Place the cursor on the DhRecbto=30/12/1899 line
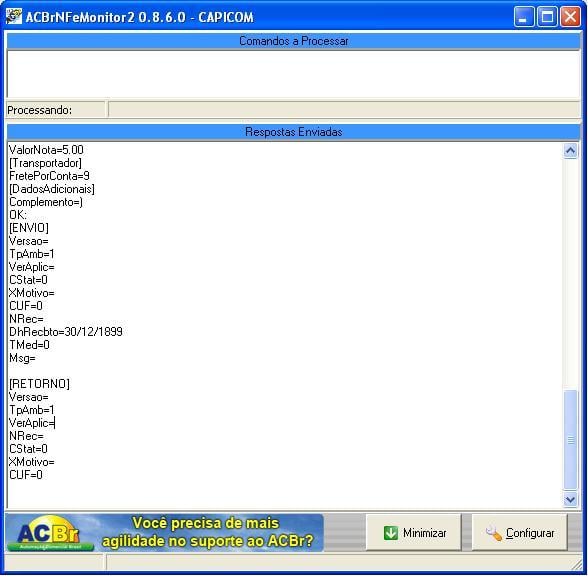 tap(66, 332)
